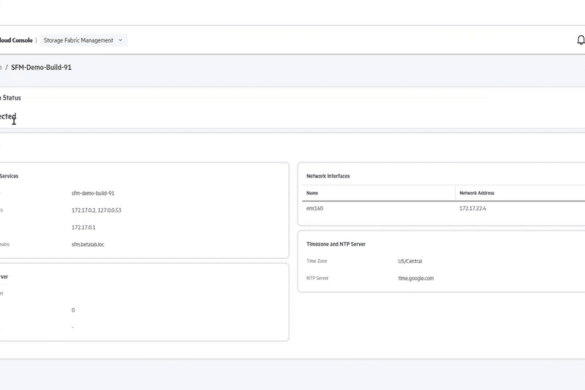Sort by the Network Address column header
The image size is (585, 390).
(x=477, y=193)
